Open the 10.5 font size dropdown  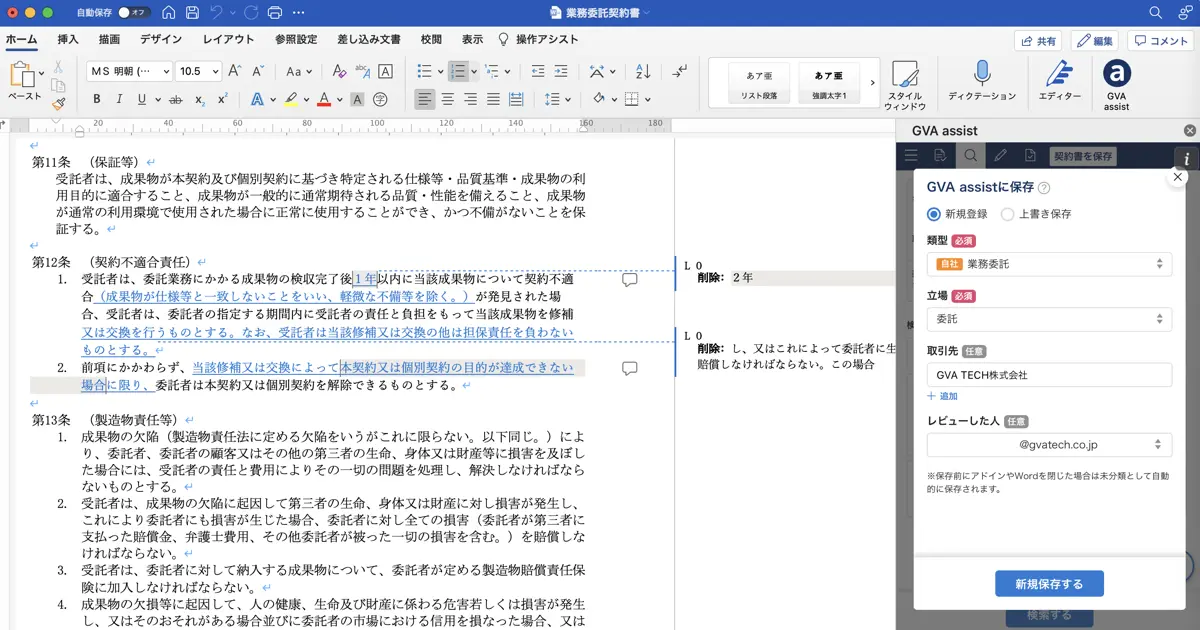point(198,71)
